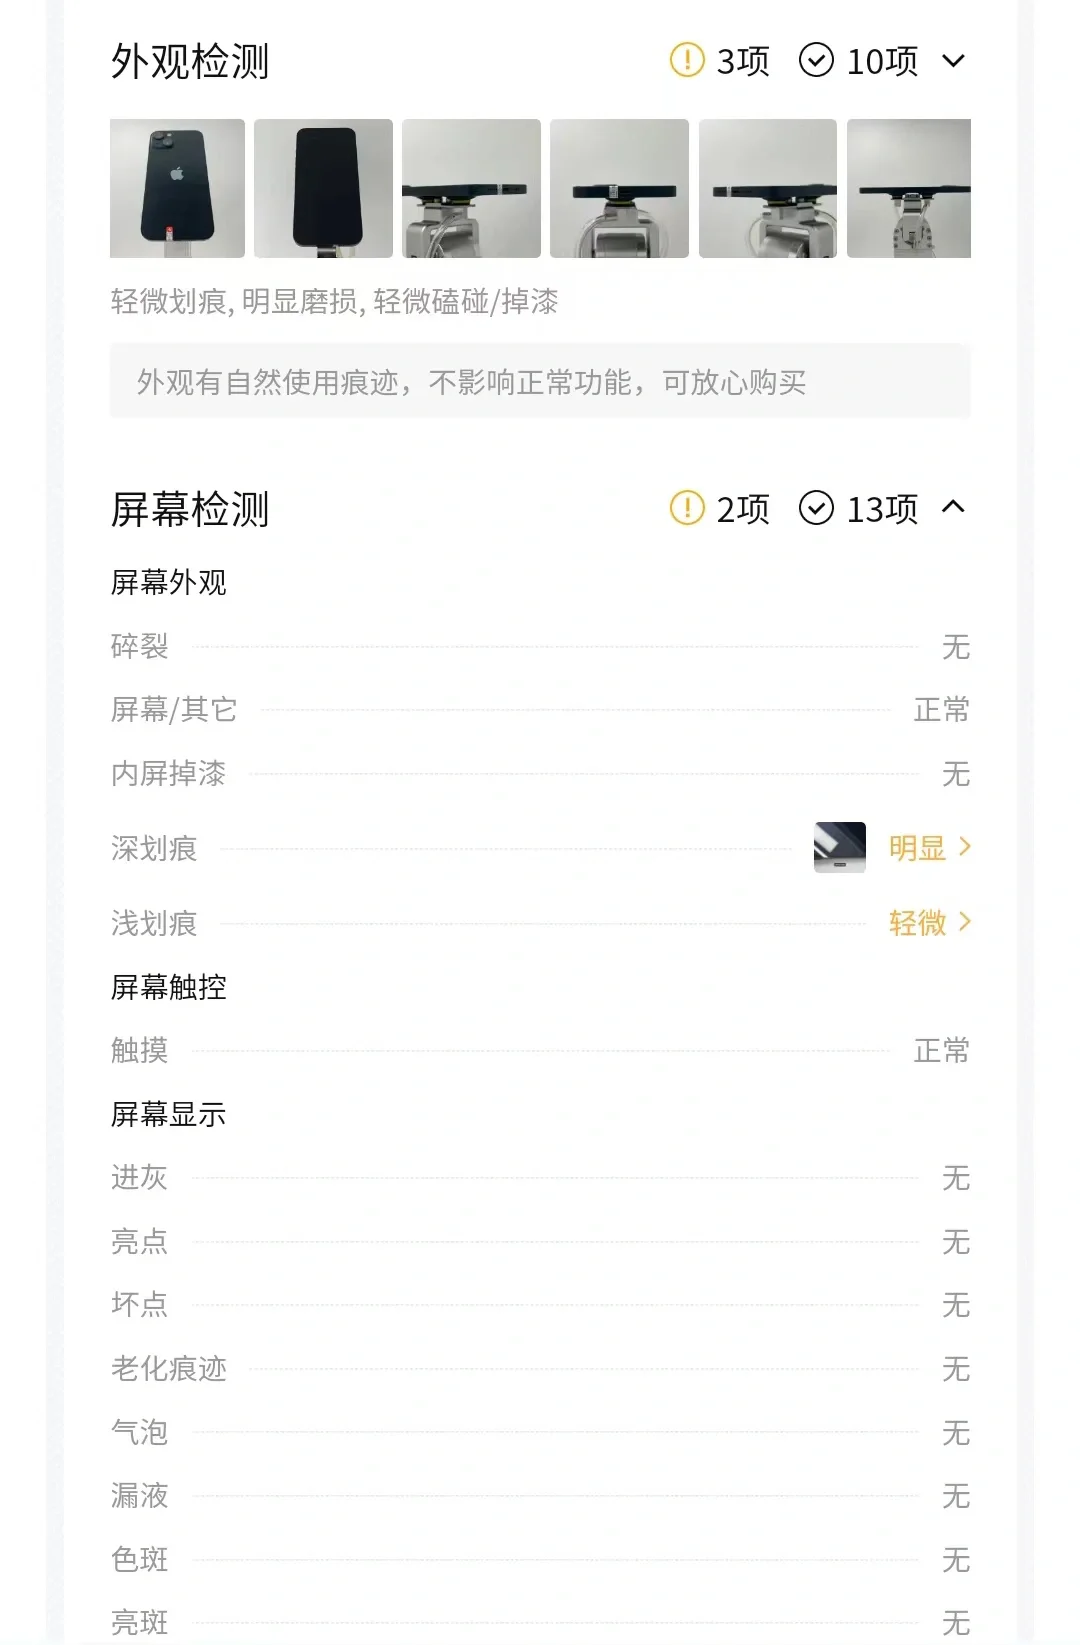The image size is (1080, 1645).
Task: Open the partially visible sixth photo thumbnail
Action: [909, 188]
